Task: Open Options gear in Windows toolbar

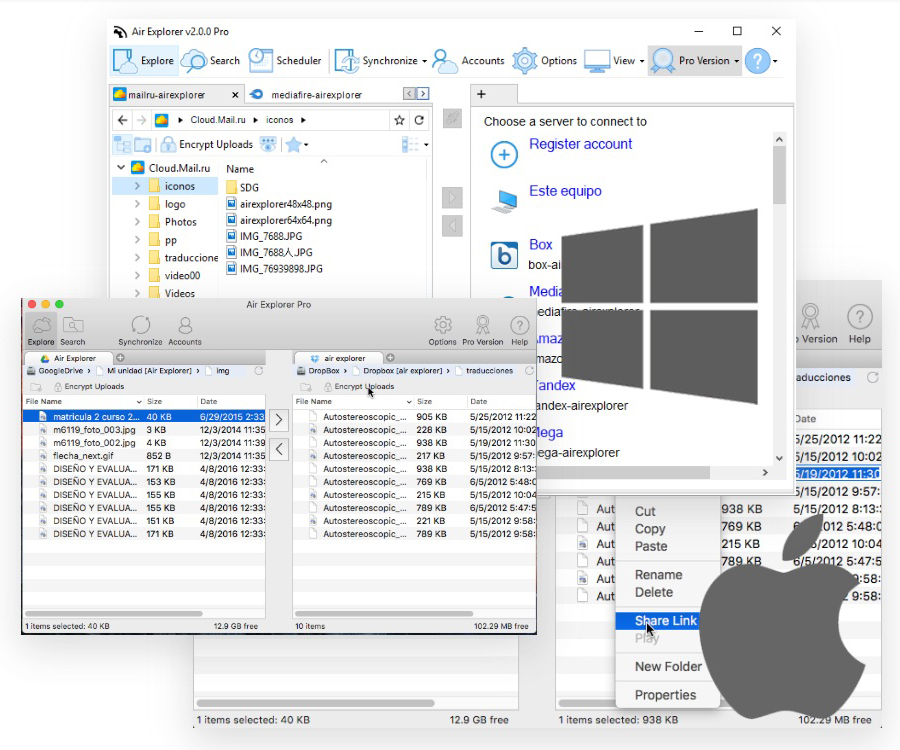Action: click(525, 60)
